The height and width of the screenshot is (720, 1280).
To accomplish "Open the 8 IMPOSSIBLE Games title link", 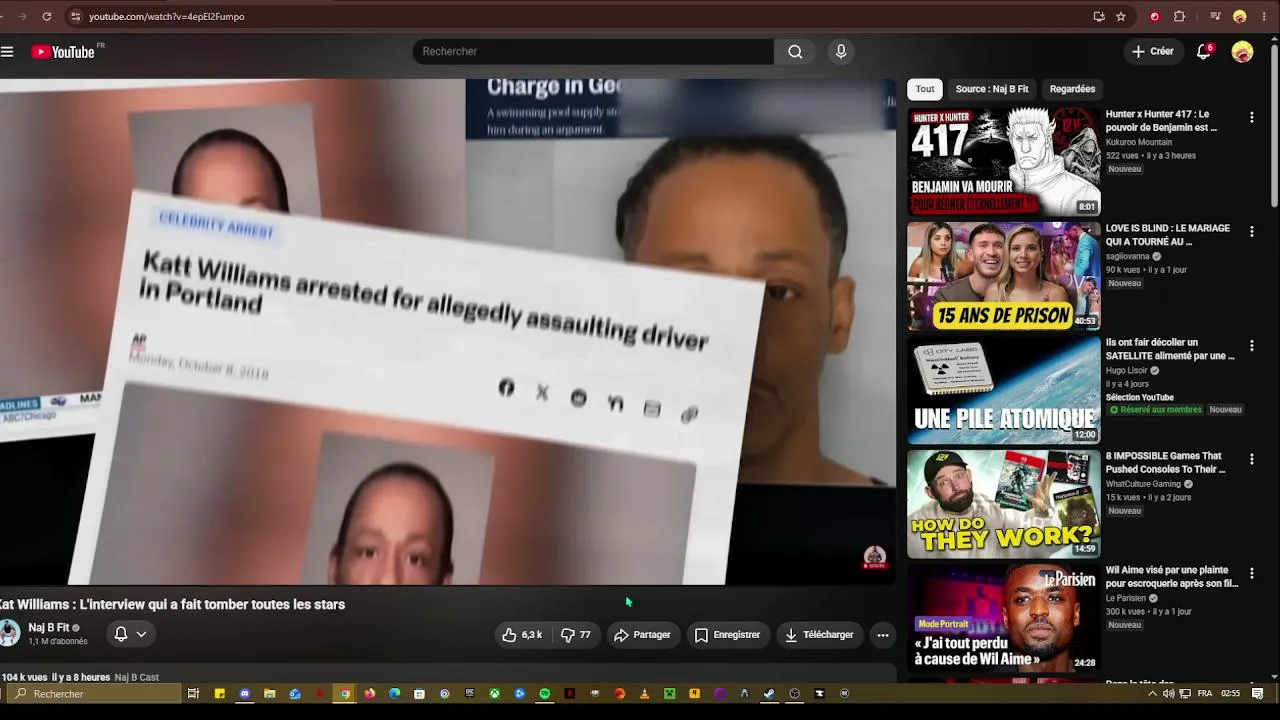I will pyautogui.click(x=1166, y=463).
